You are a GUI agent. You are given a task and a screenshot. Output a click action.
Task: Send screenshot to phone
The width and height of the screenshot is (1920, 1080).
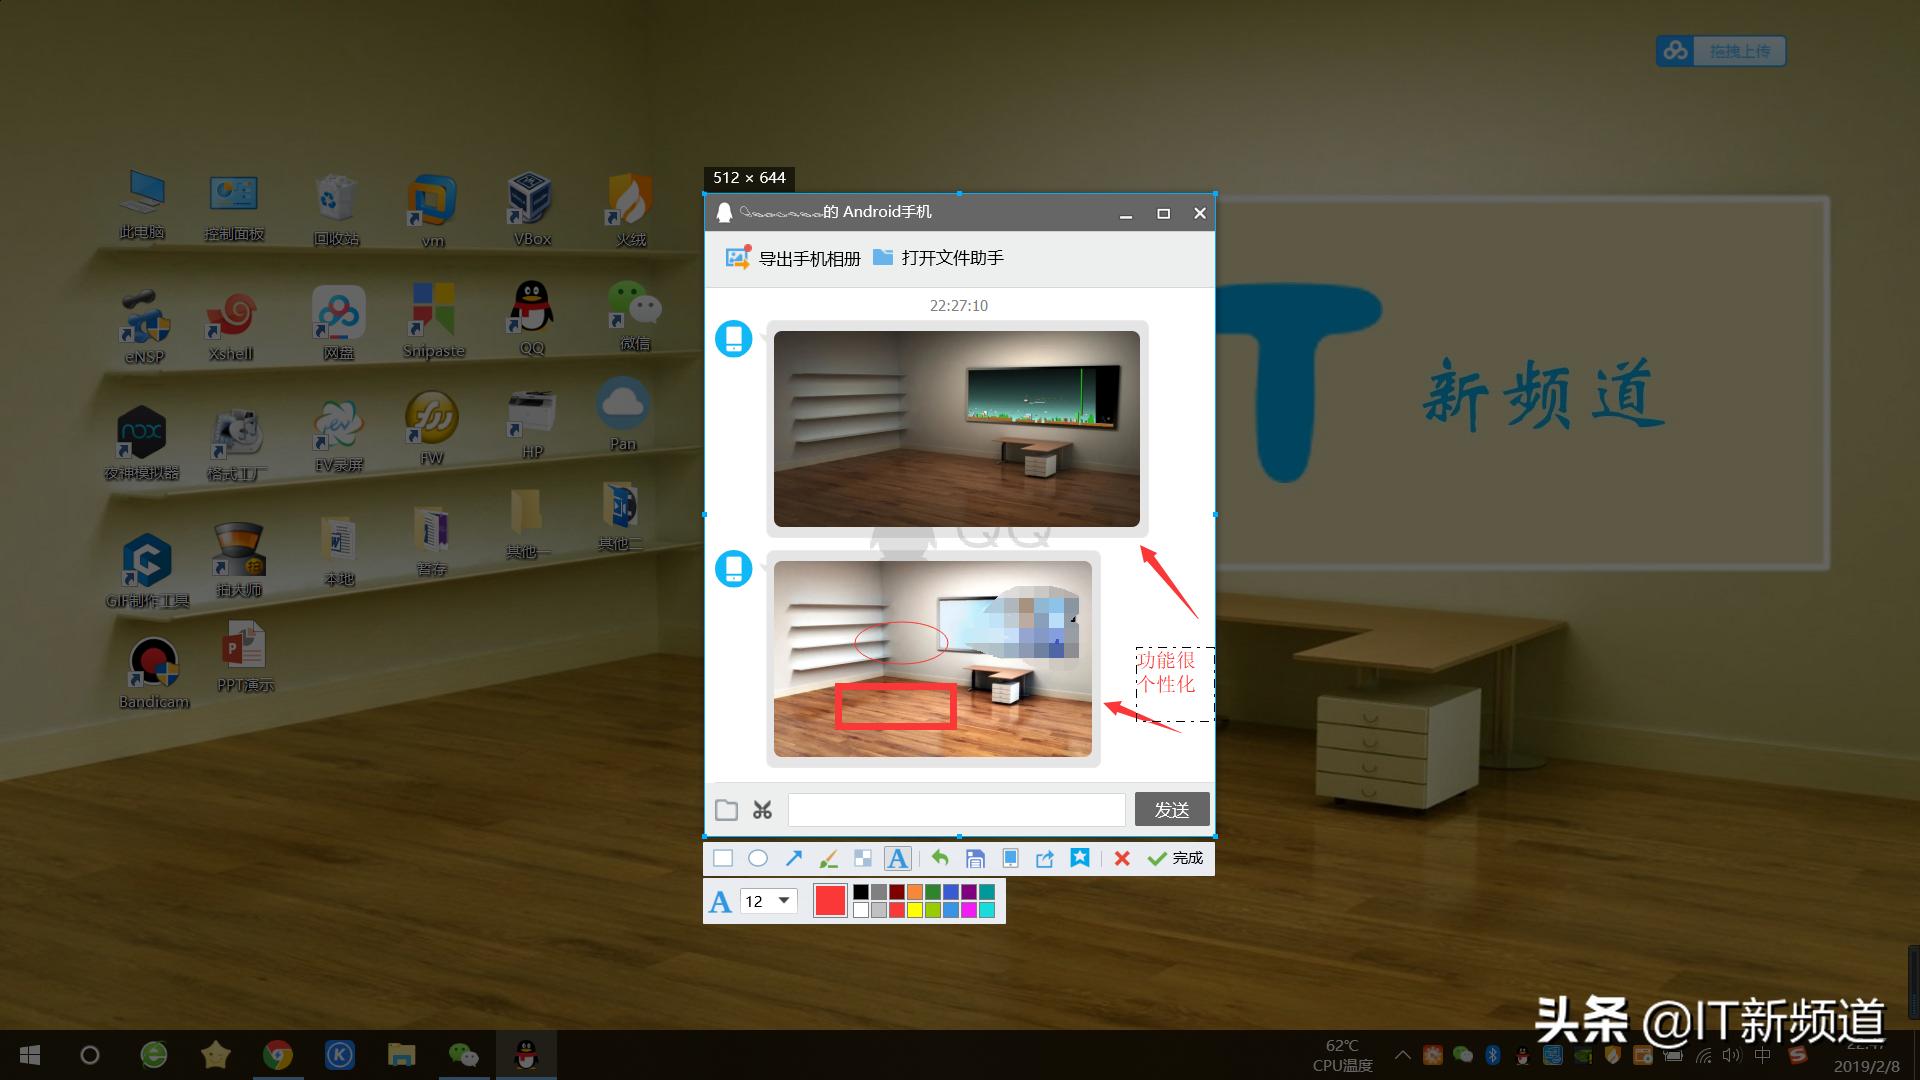click(1010, 858)
